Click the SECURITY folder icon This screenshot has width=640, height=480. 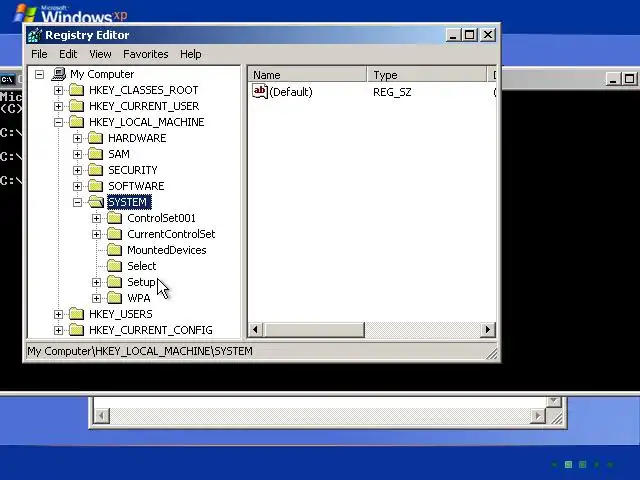(x=96, y=170)
